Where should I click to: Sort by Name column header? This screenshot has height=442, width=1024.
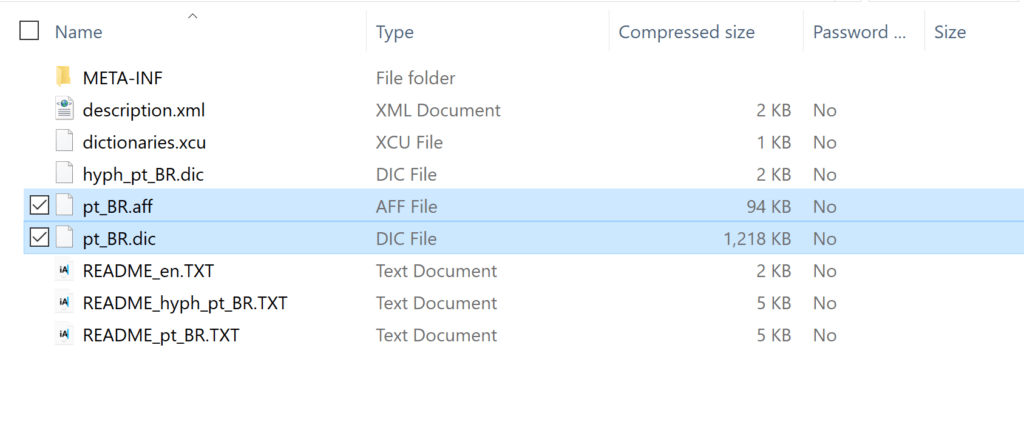78,32
